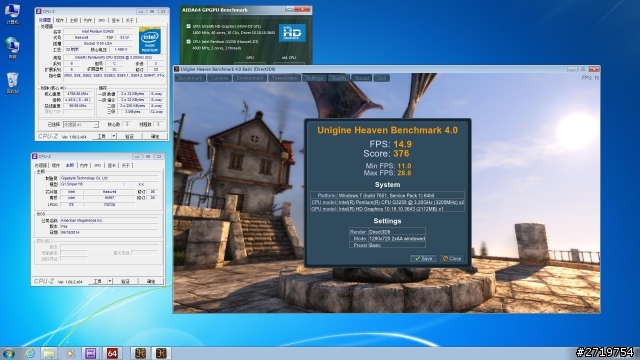Switch to CPU-Z via purple taskbar icon
This screenshot has height=360, width=640.
(91, 353)
